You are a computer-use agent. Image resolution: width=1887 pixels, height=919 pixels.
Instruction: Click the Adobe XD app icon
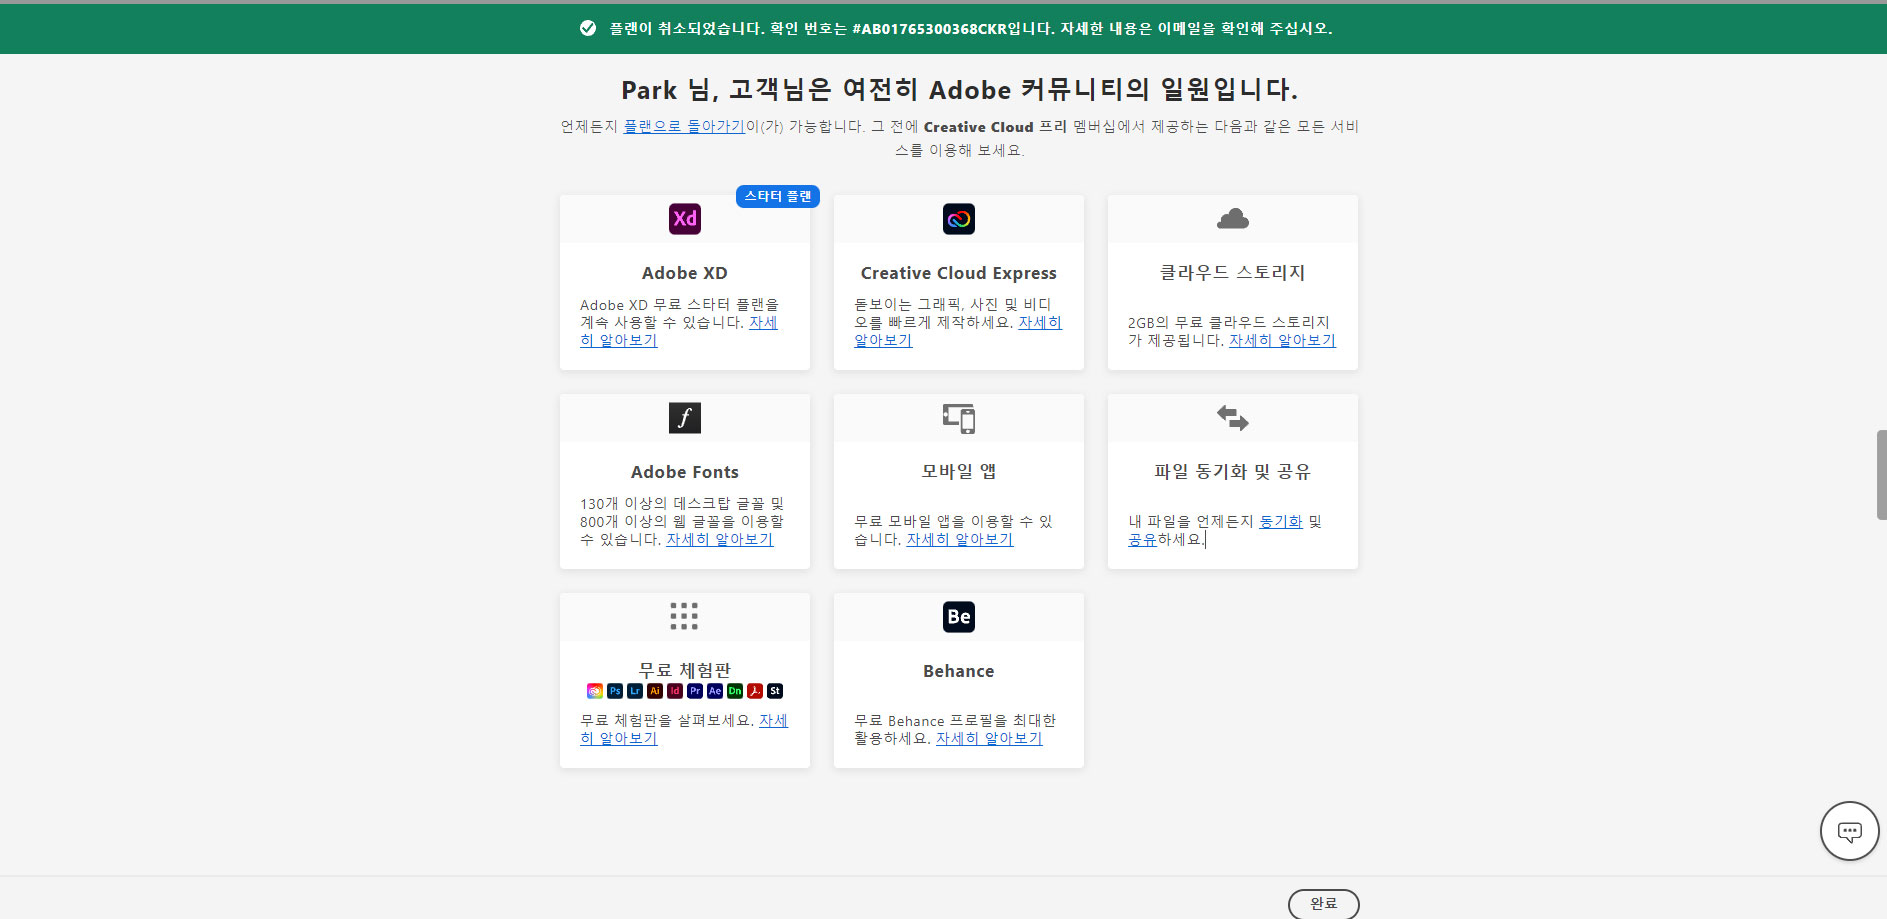[685, 219]
